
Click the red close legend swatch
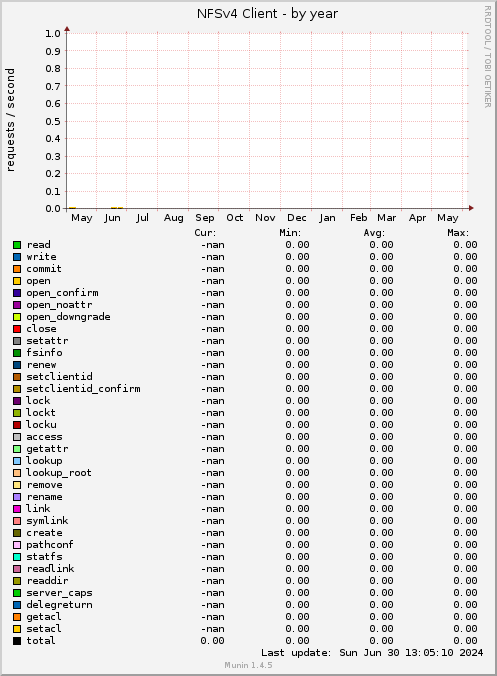pos(17,329)
